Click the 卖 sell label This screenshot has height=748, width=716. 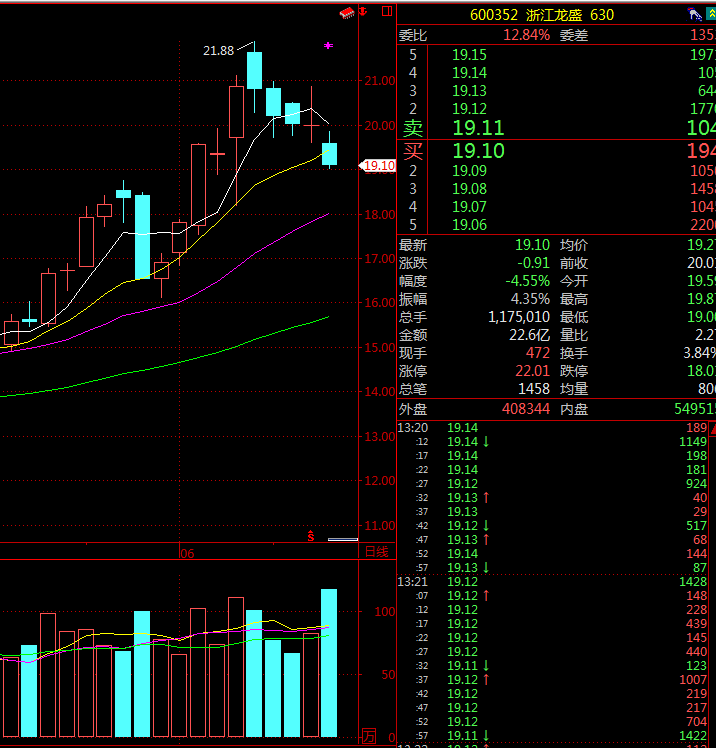click(x=413, y=128)
